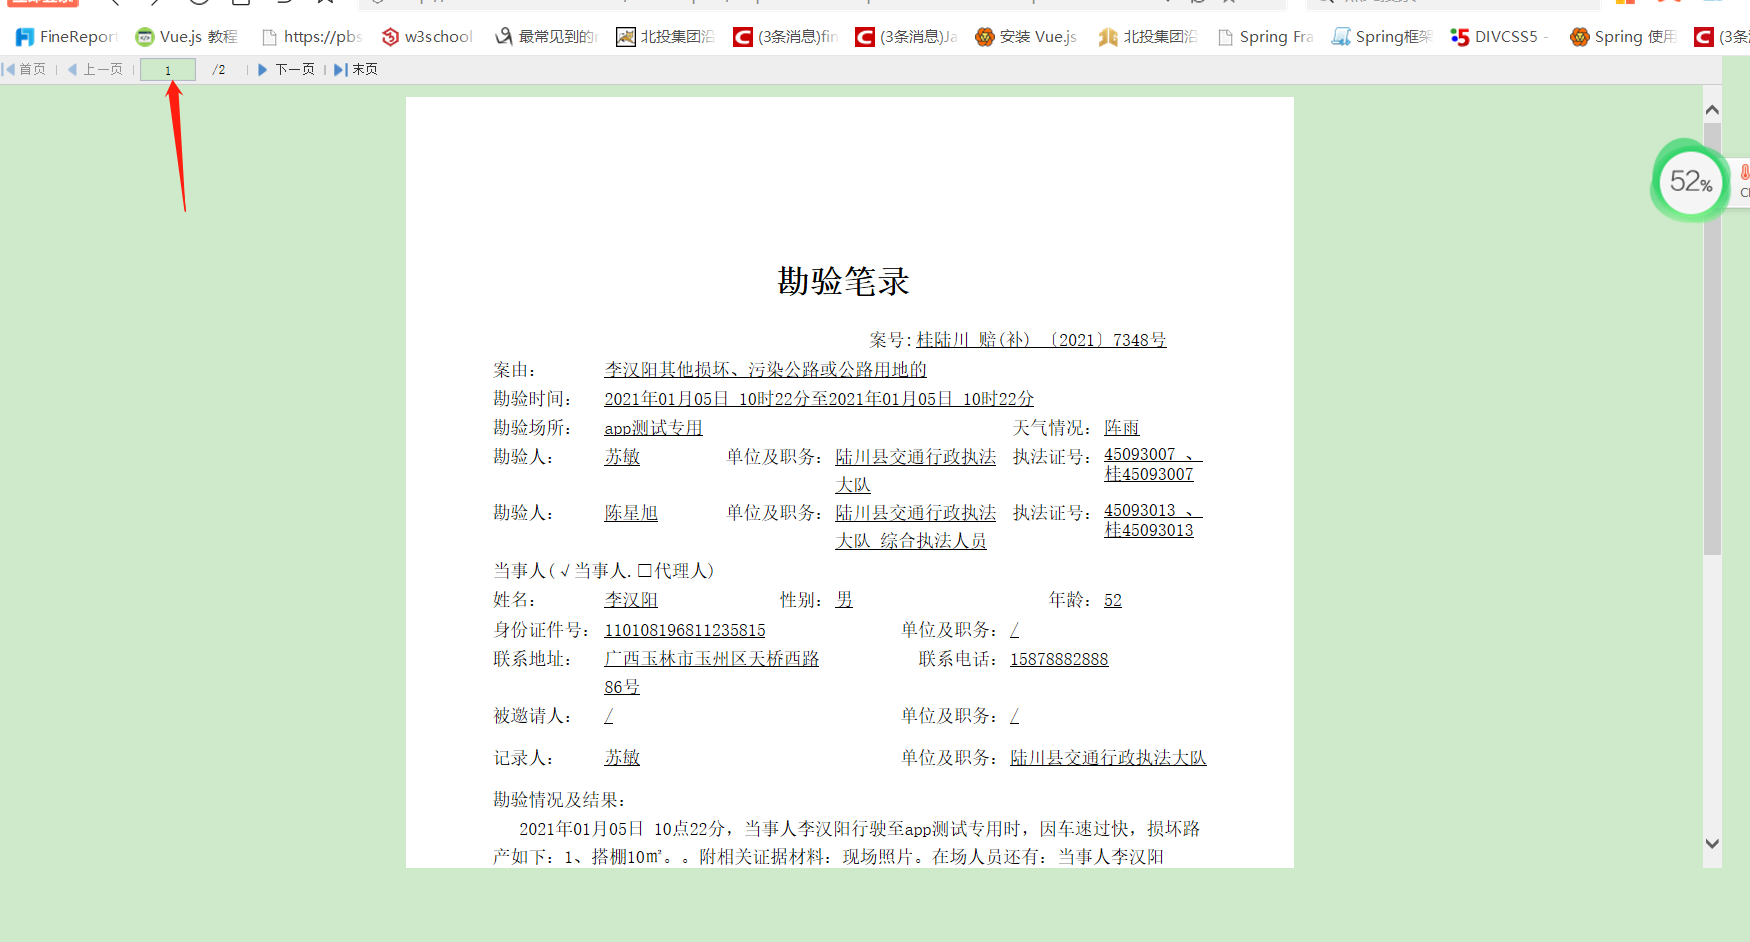The width and height of the screenshot is (1750, 942).
Task: Open the Vue.js 教程 bookmark
Action: (x=187, y=37)
